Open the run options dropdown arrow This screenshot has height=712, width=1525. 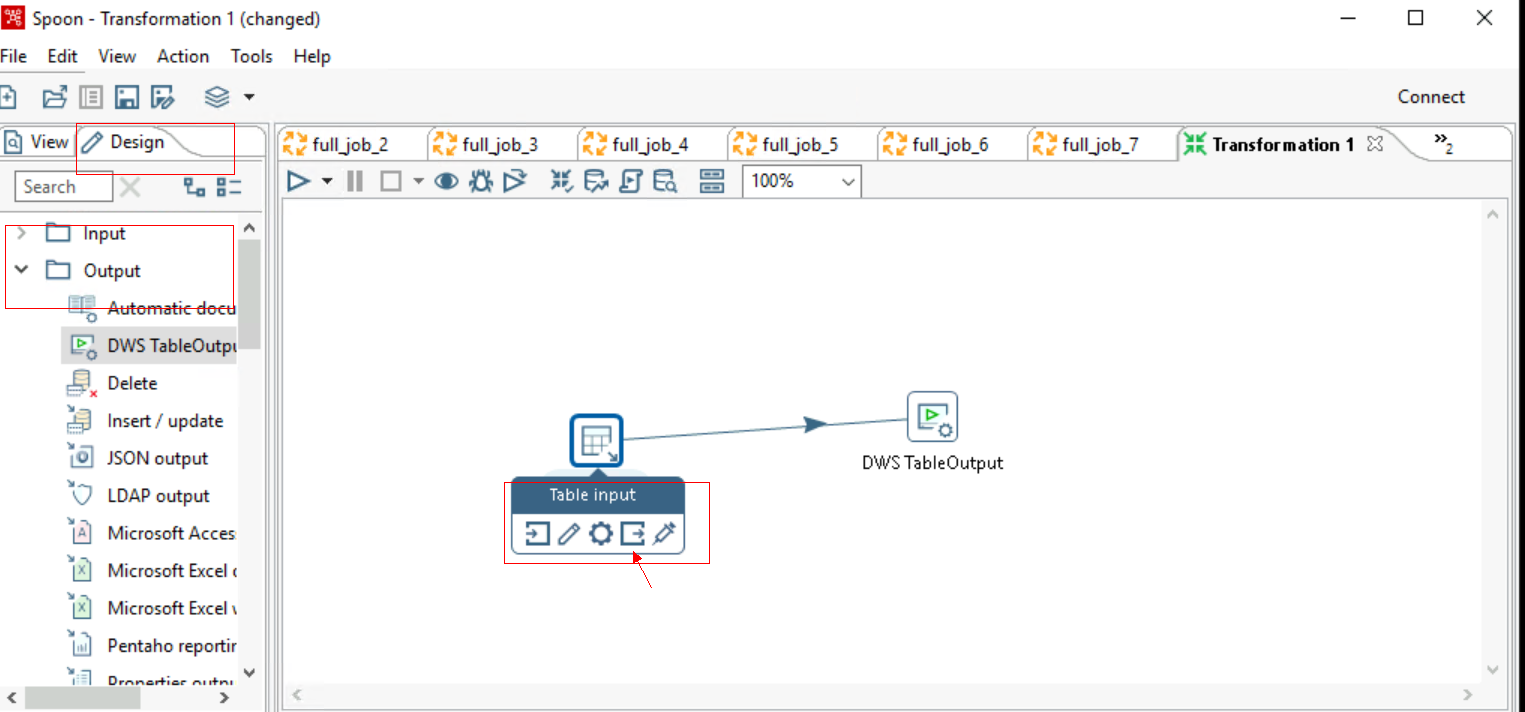click(x=327, y=181)
